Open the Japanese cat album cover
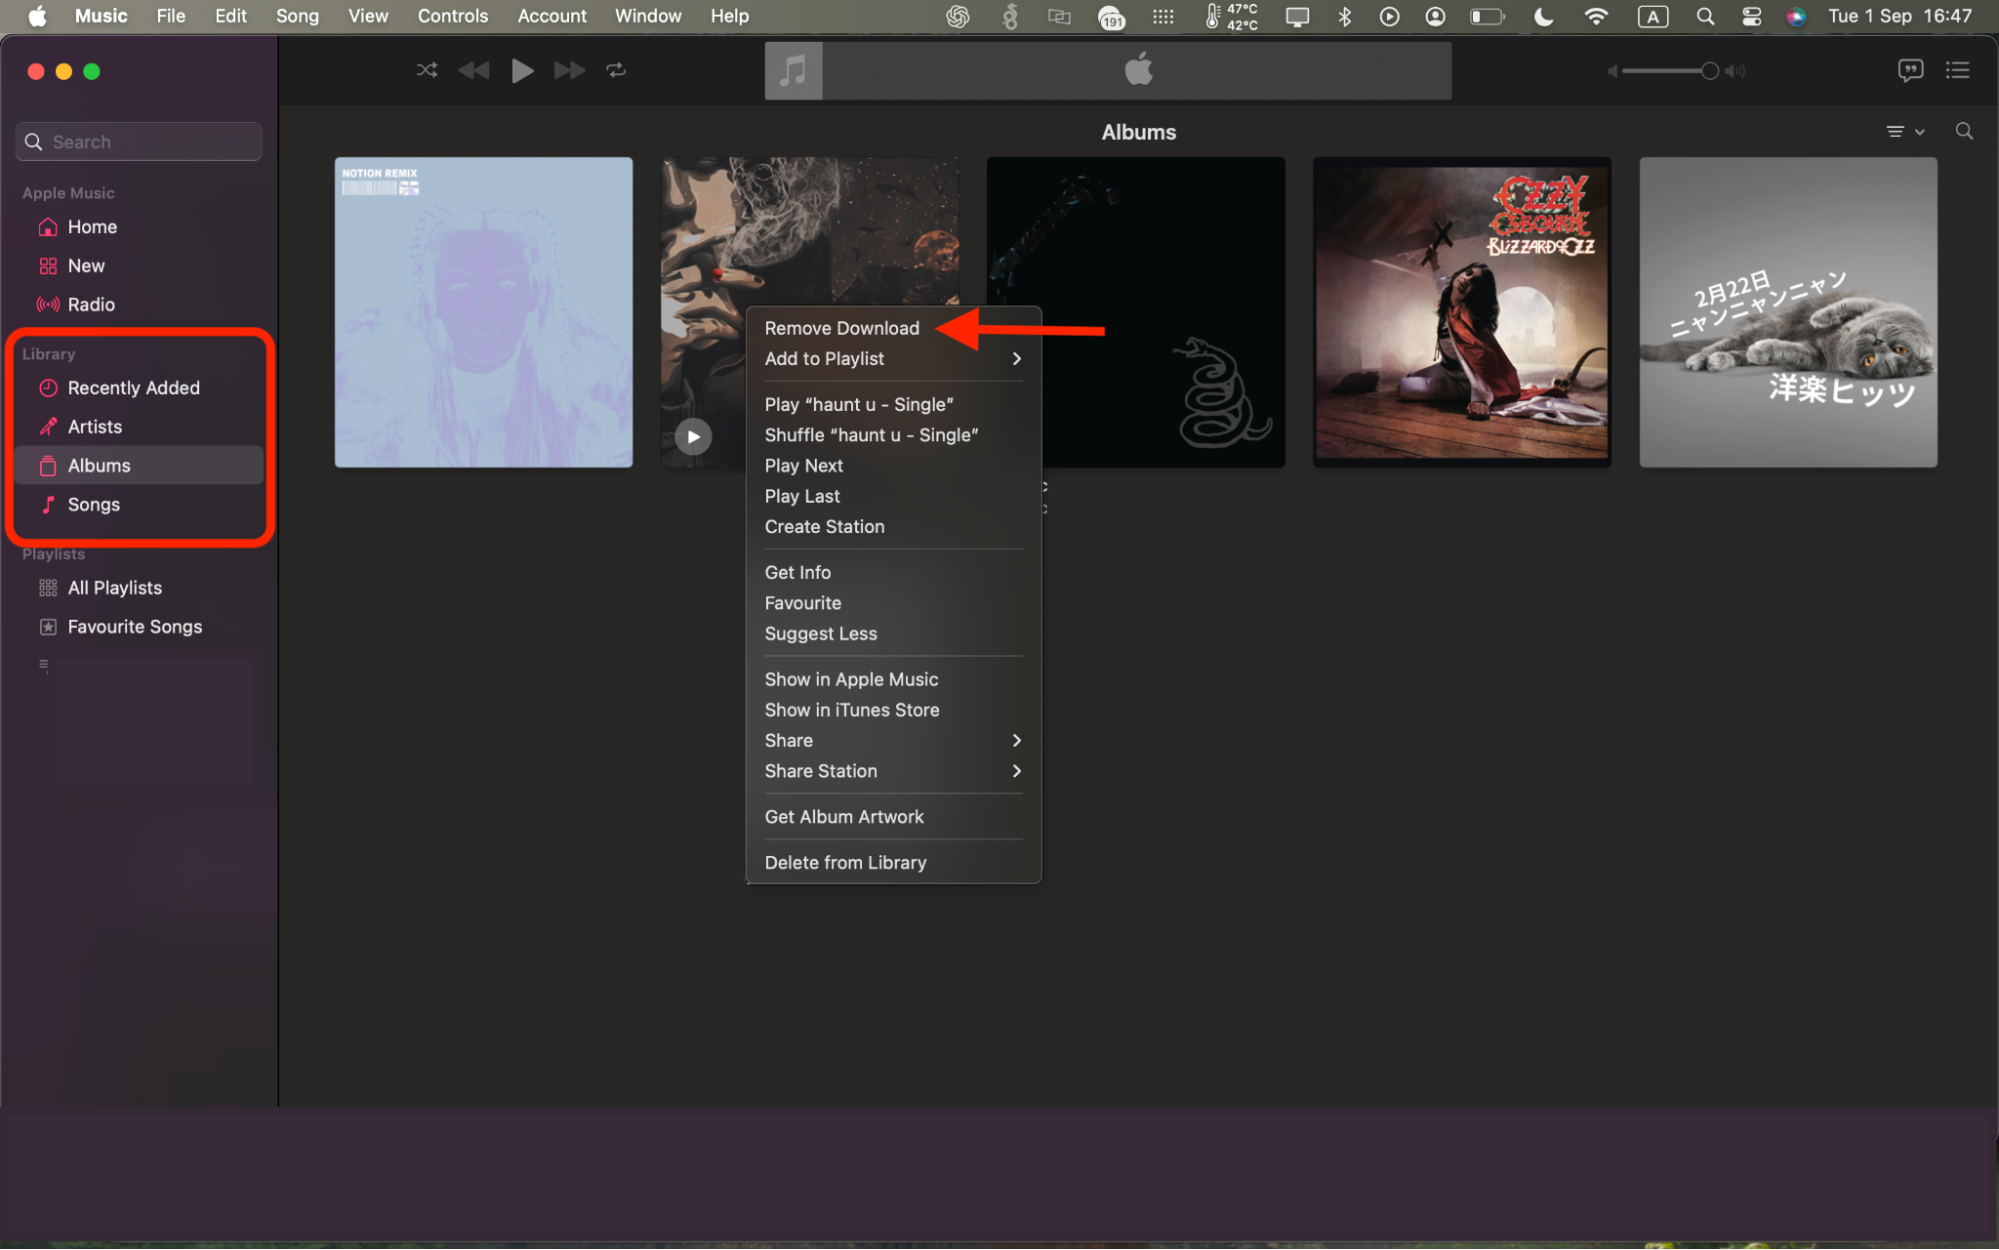The width and height of the screenshot is (1999, 1250). click(x=1788, y=312)
